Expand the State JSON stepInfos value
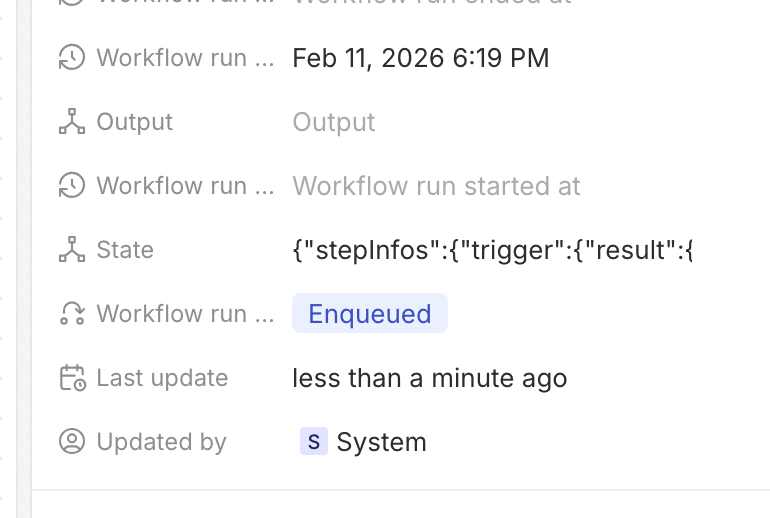 coord(492,250)
